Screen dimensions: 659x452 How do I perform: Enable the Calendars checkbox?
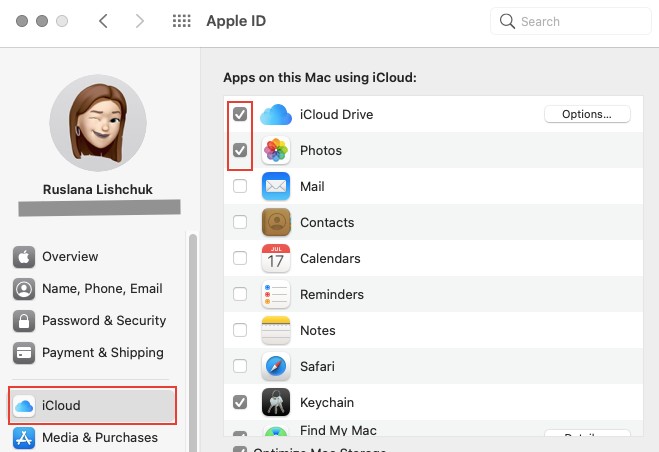(240, 258)
